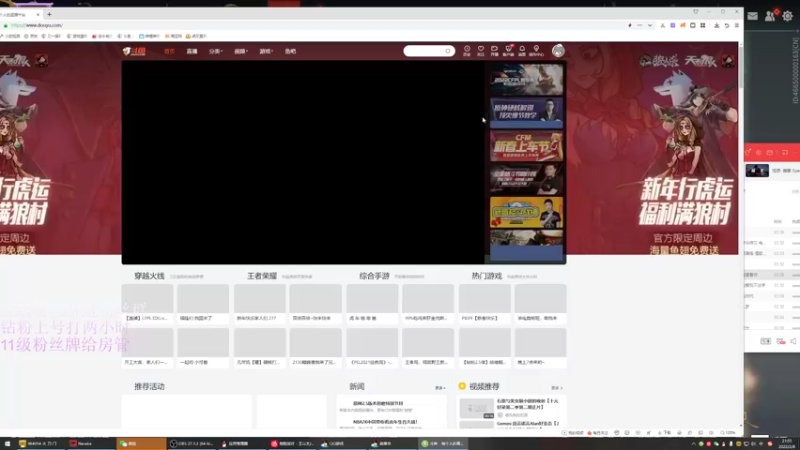This screenshot has width=800, height=450.
Task: Open the creator center pin icon
Action: point(536,50)
